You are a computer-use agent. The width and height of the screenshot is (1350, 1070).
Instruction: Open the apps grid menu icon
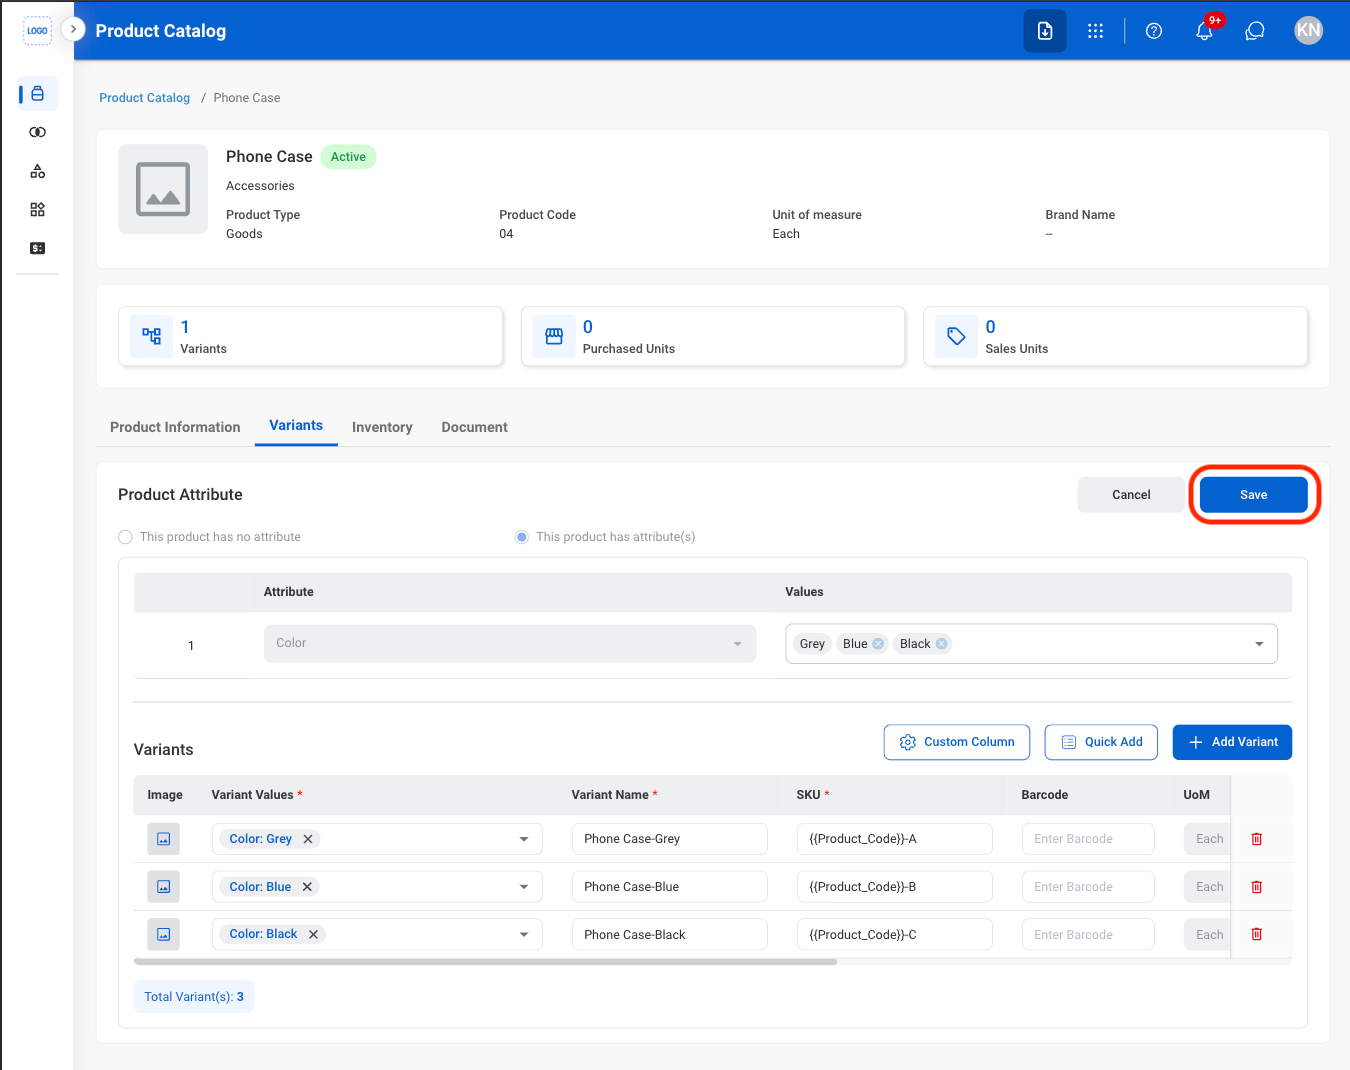tap(1096, 31)
